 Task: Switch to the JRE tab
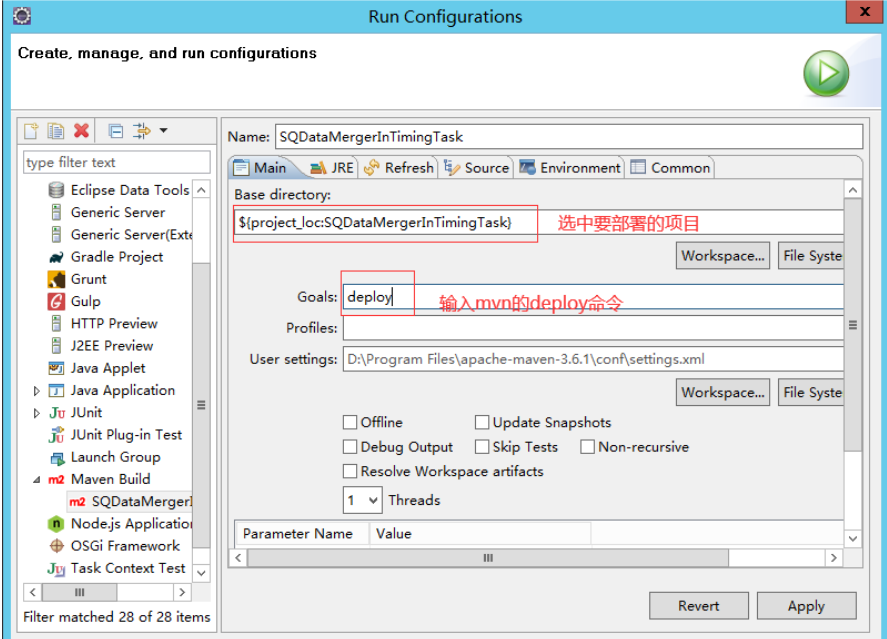[x=333, y=168]
